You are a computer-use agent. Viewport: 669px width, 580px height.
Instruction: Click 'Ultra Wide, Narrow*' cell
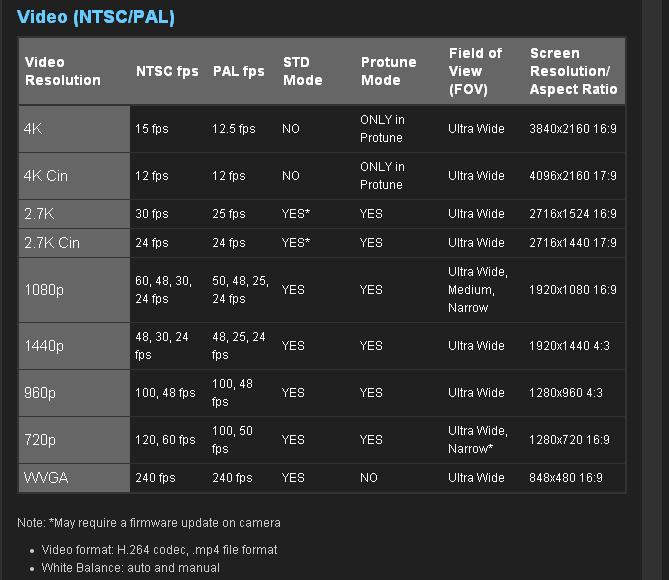pos(477,440)
